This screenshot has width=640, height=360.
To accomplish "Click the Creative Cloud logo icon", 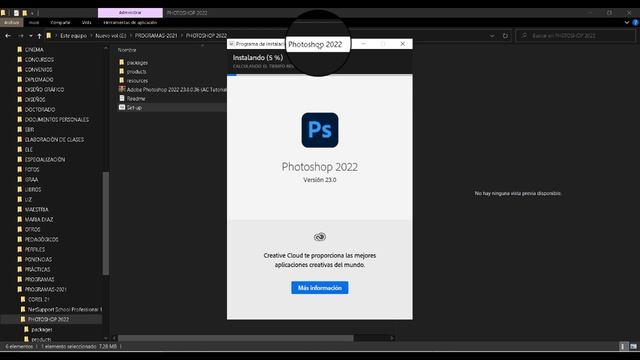I will [x=320, y=237].
